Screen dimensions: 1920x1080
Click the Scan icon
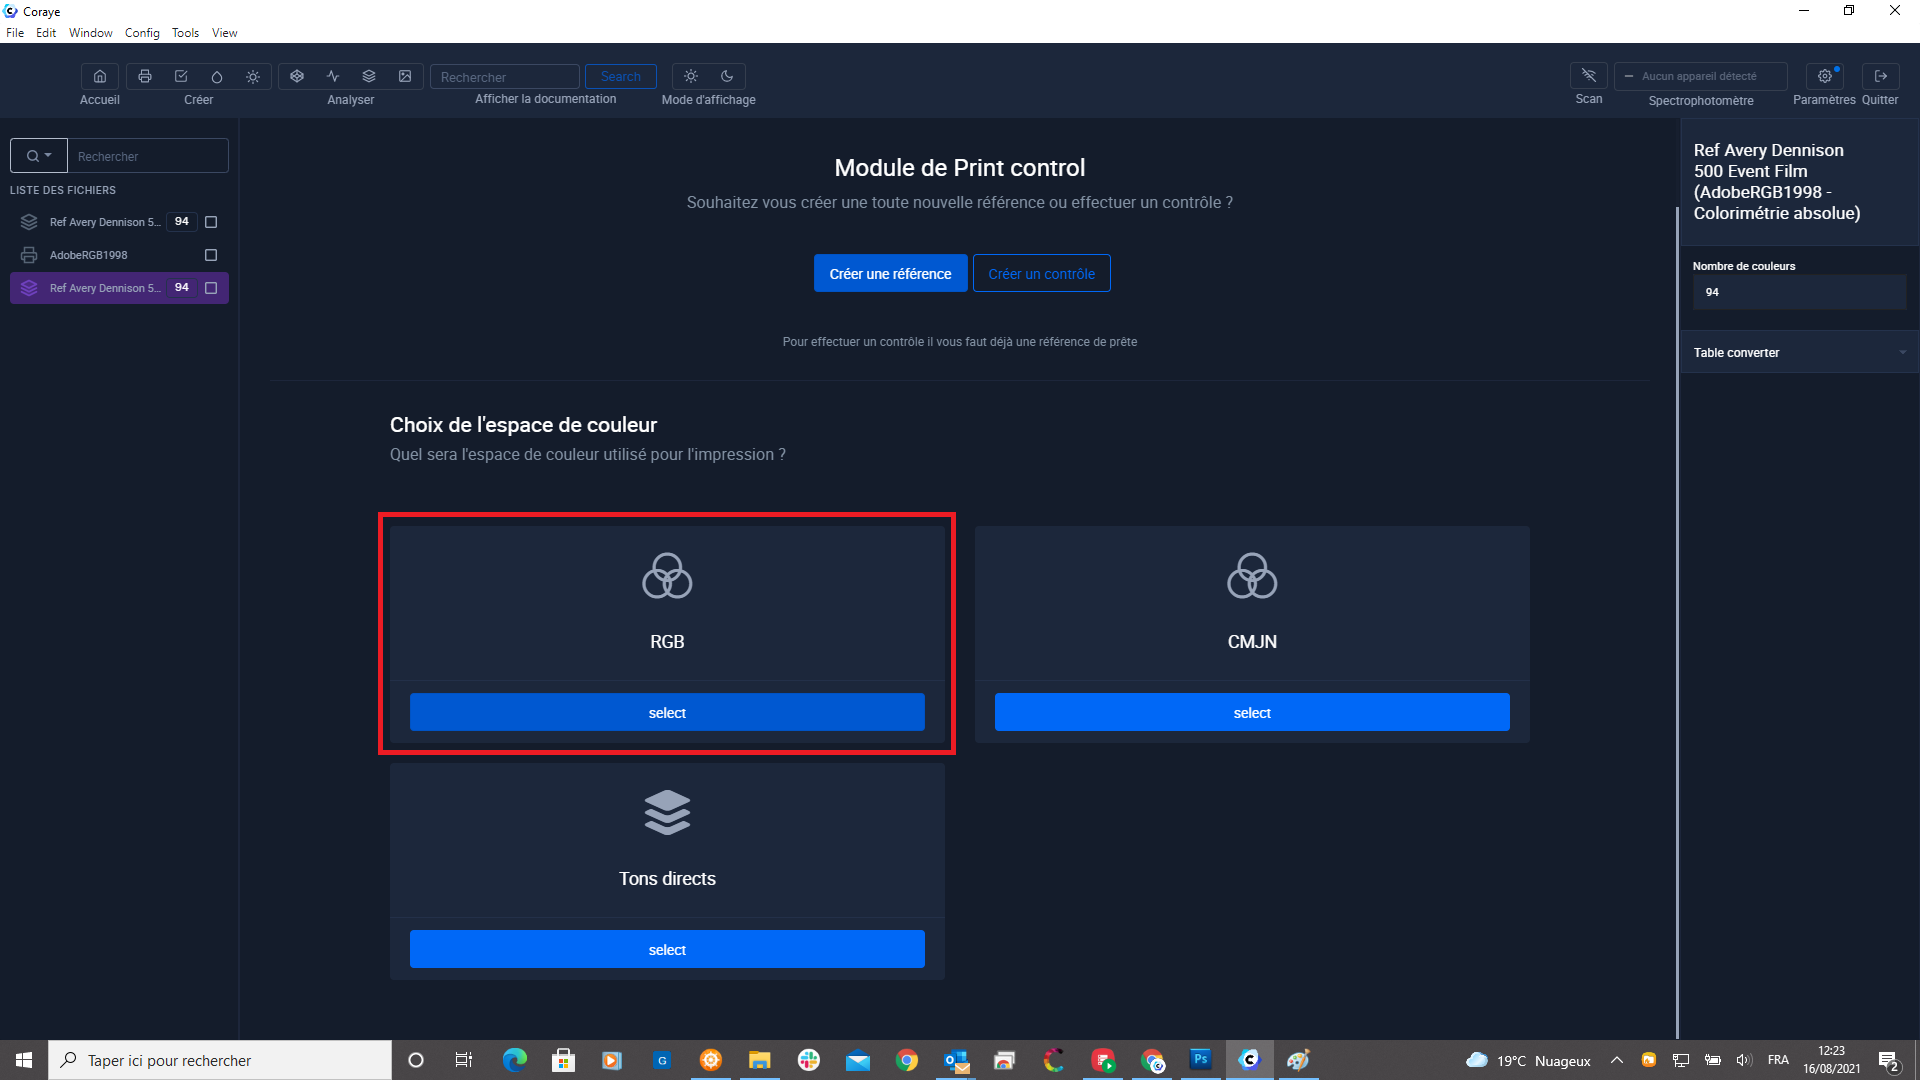coord(1589,76)
